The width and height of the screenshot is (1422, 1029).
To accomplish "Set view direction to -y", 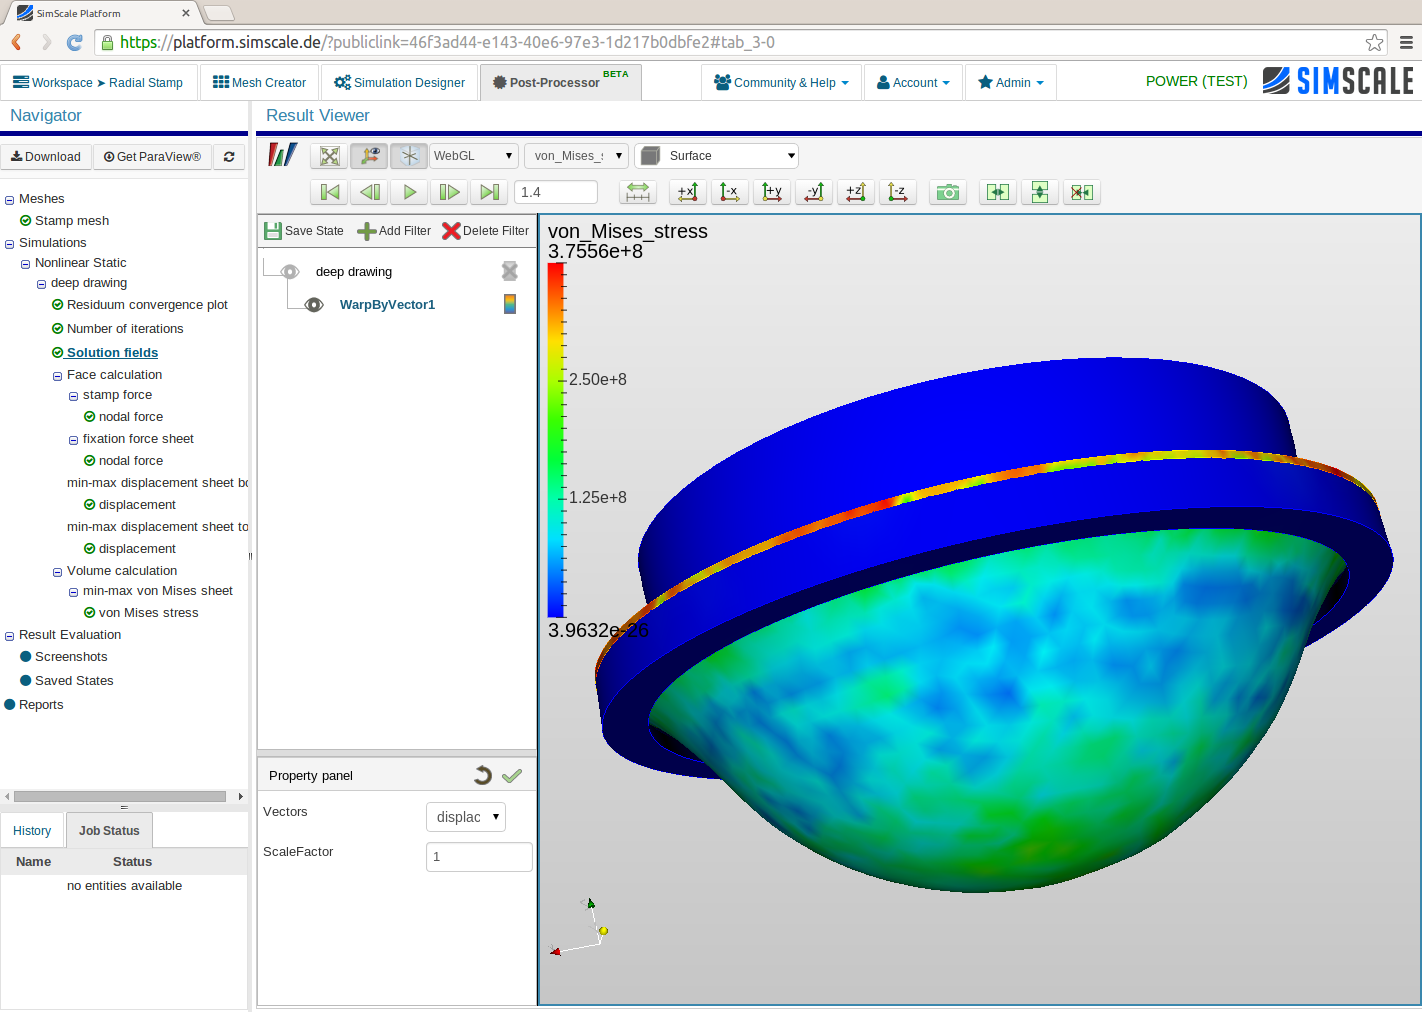I will tap(814, 192).
